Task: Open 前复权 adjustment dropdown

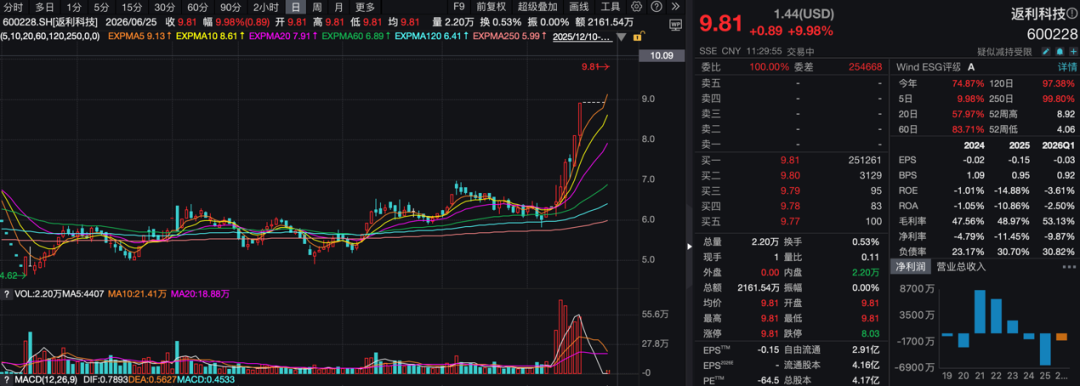Action: (x=491, y=7)
